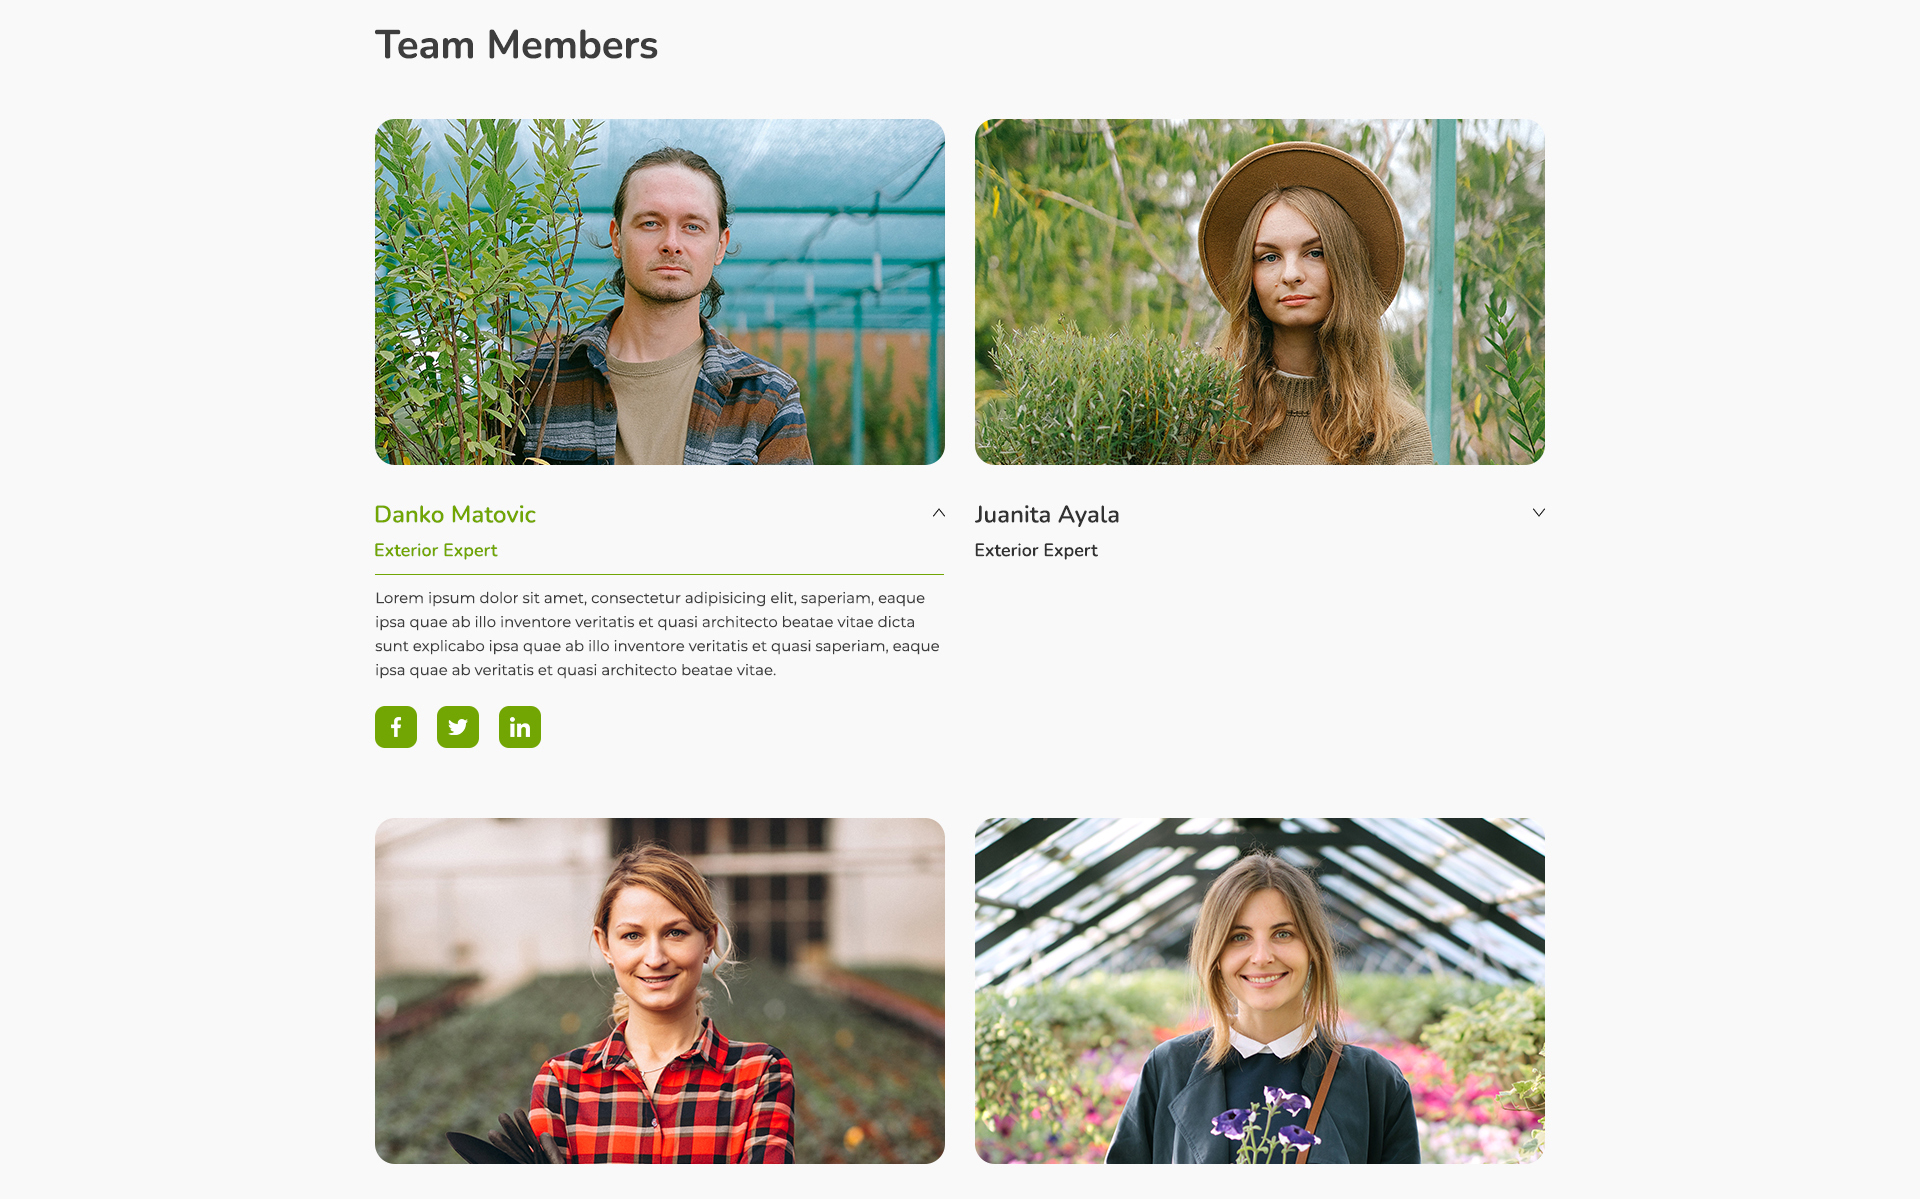Click the Danko Matovic name heading
Screen dimensions: 1920x1199
point(455,514)
